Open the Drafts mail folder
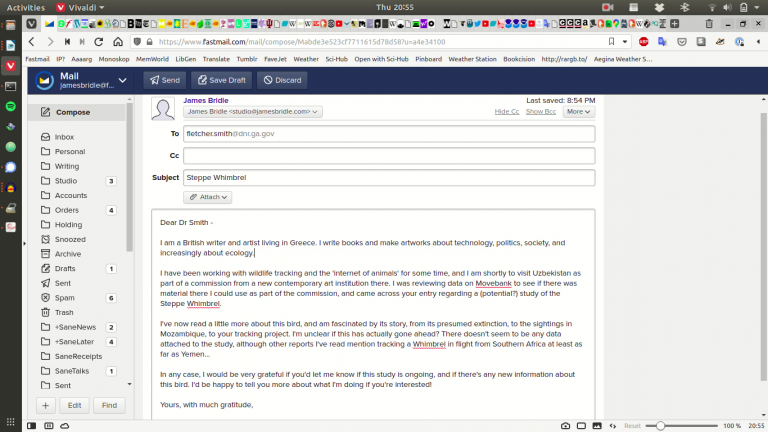This screenshot has width=768, height=432. pyautogui.click(x=65, y=269)
